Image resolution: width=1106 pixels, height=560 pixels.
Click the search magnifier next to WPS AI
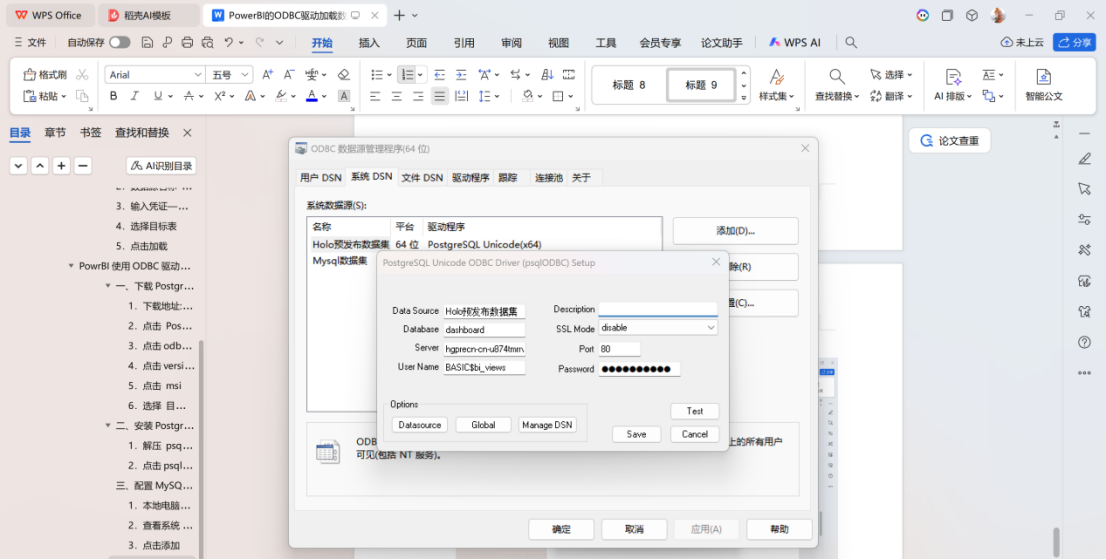851,42
